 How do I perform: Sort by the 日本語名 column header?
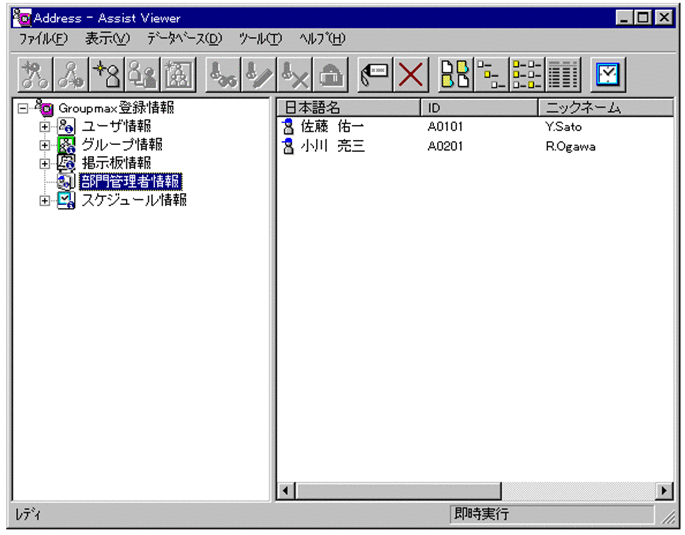click(348, 107)
